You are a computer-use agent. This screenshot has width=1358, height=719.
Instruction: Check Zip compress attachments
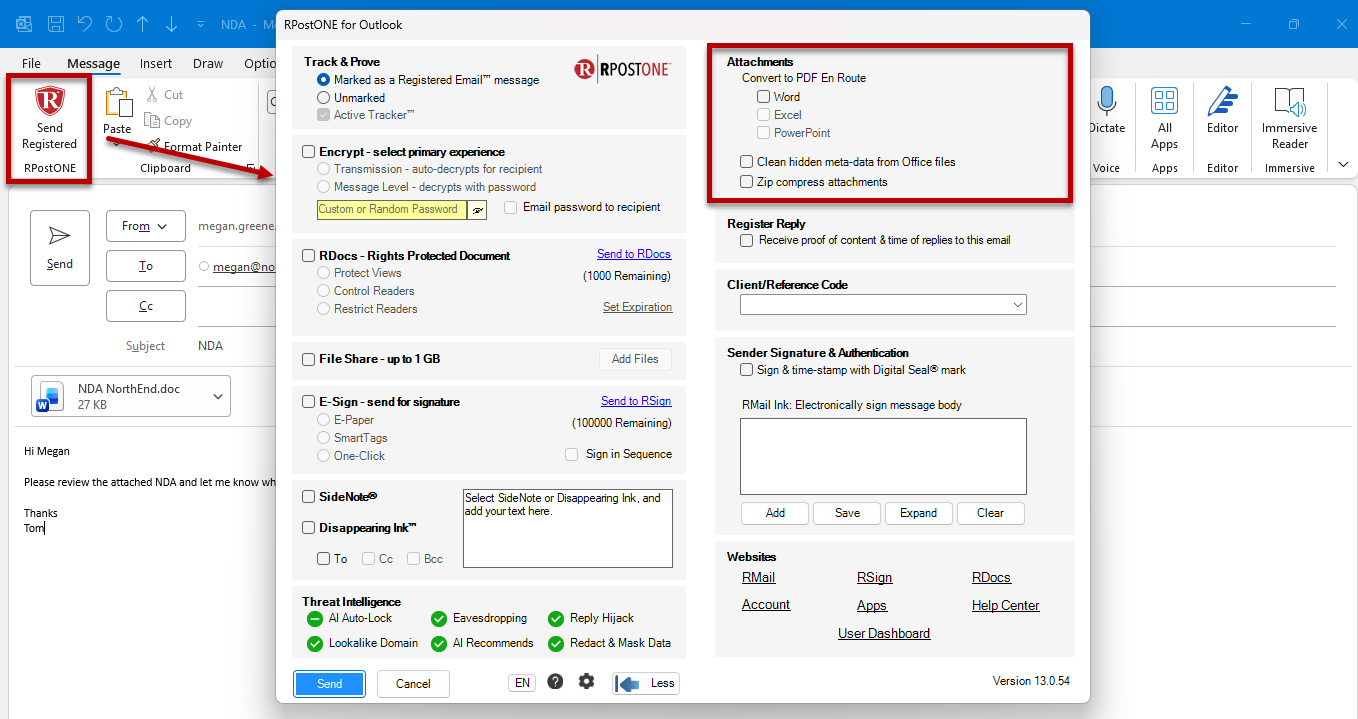click(747, 182)
